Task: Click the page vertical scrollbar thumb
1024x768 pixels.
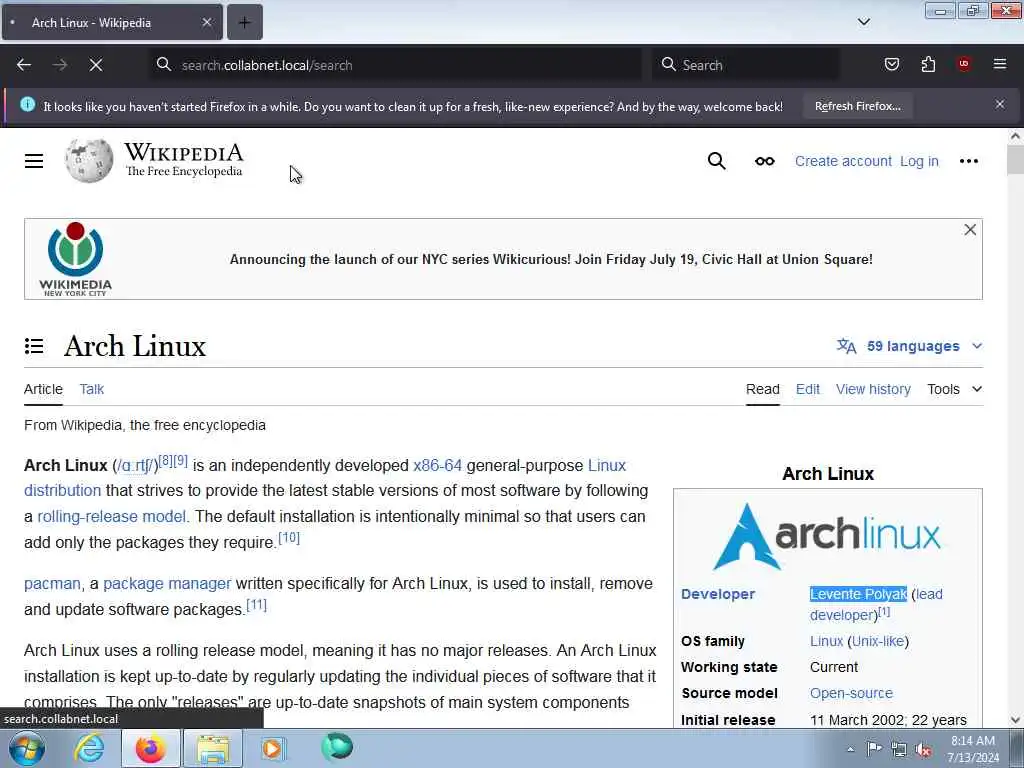Action: coord(1015,160)
